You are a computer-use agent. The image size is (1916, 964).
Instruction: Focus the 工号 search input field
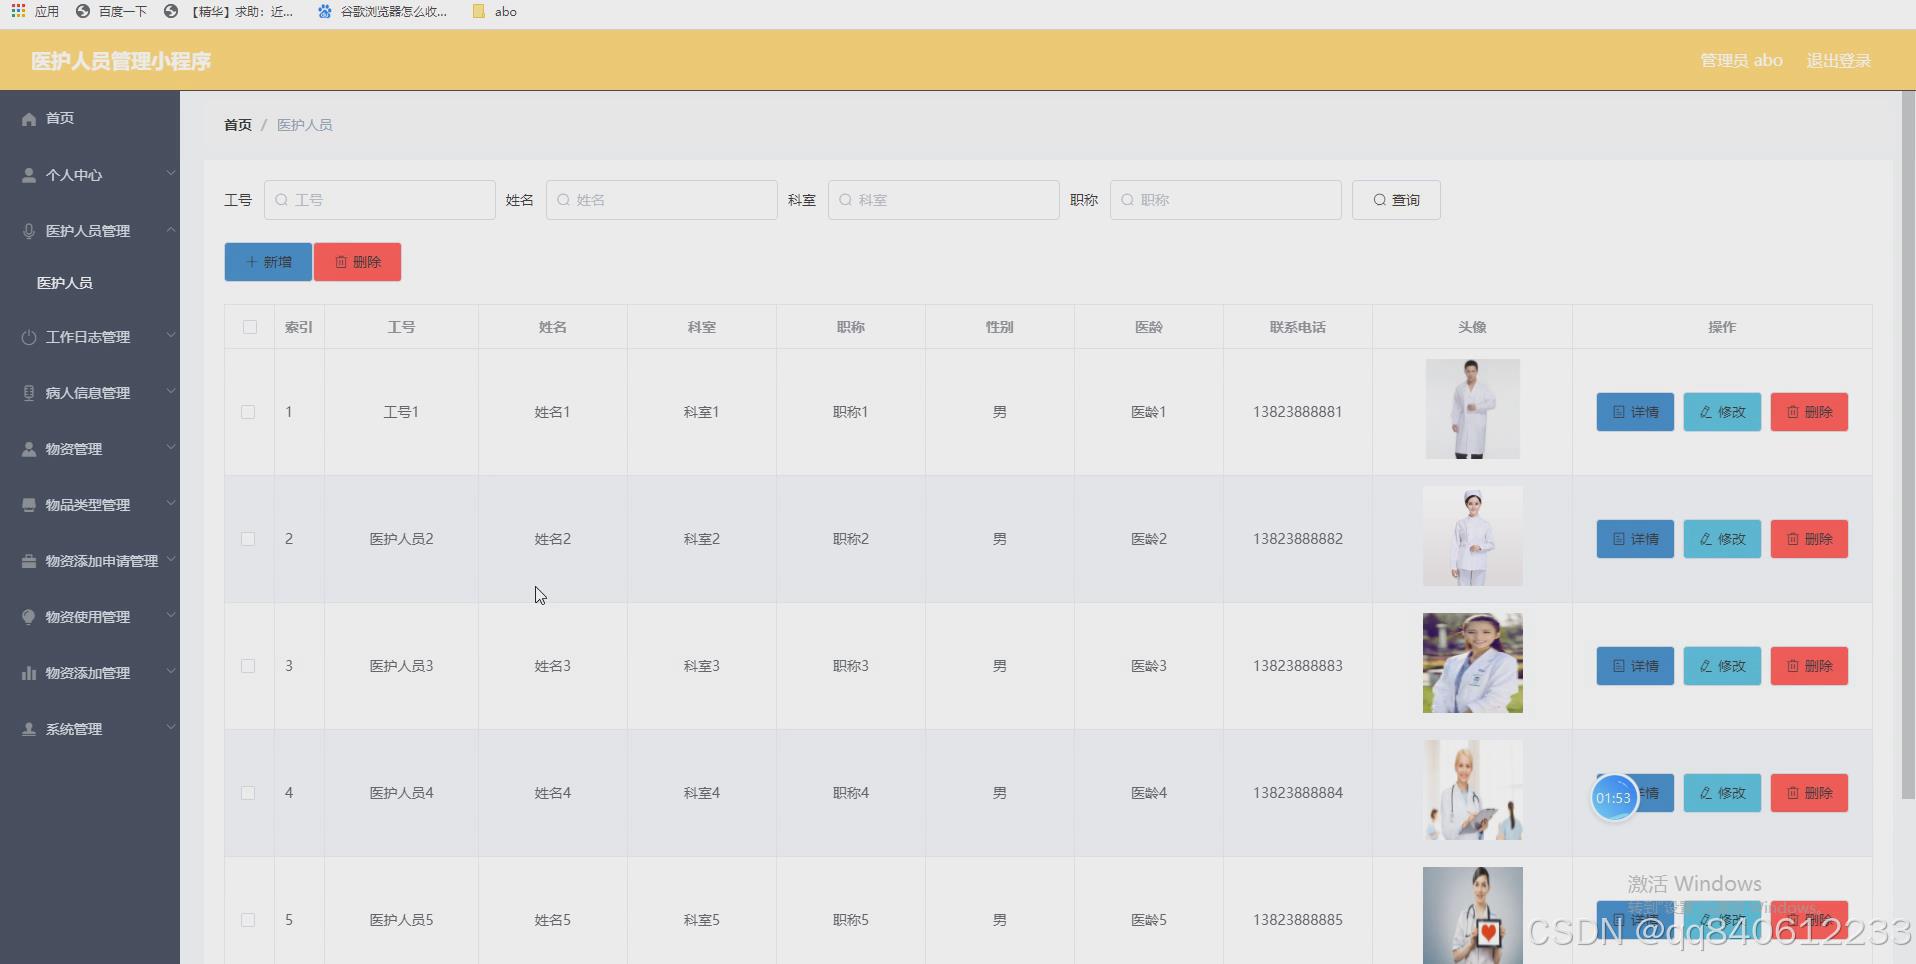pos(380,200)
